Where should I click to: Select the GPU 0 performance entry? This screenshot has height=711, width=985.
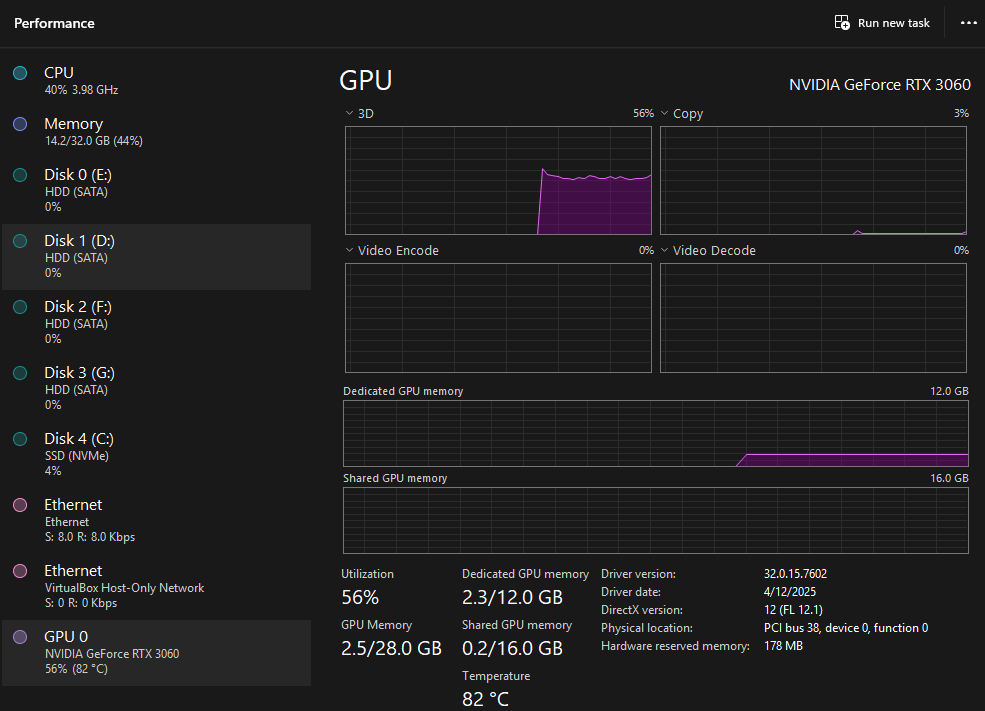(x=156, y=653)
